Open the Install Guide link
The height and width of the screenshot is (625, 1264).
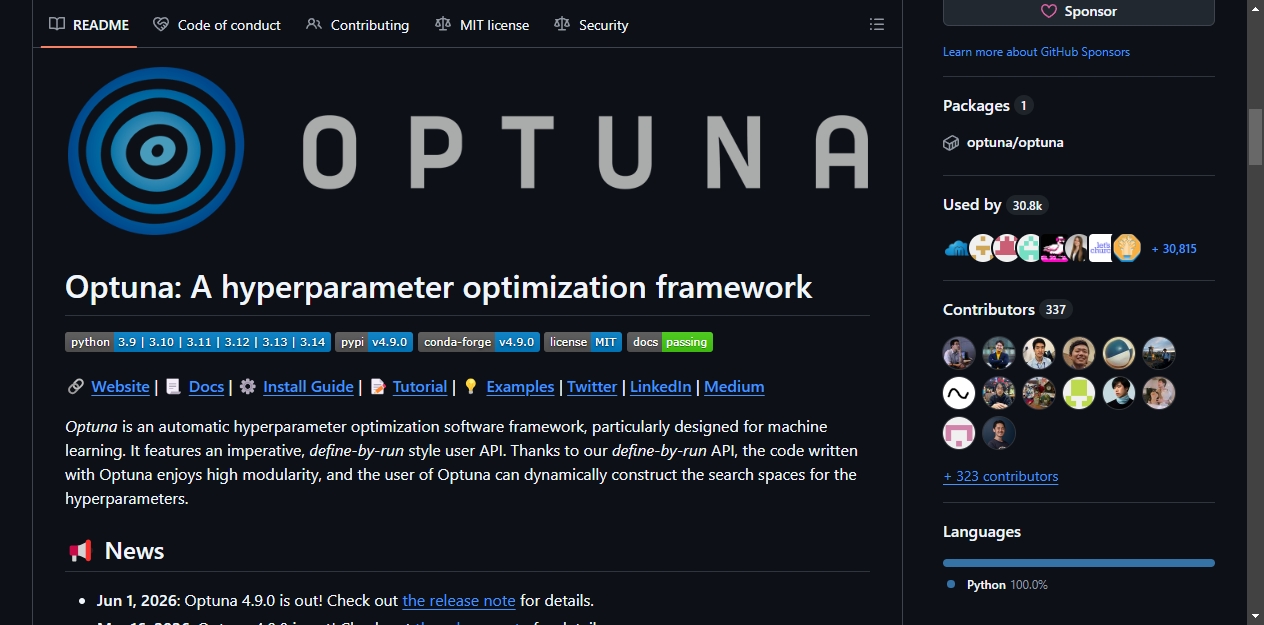tap(308, 387)
